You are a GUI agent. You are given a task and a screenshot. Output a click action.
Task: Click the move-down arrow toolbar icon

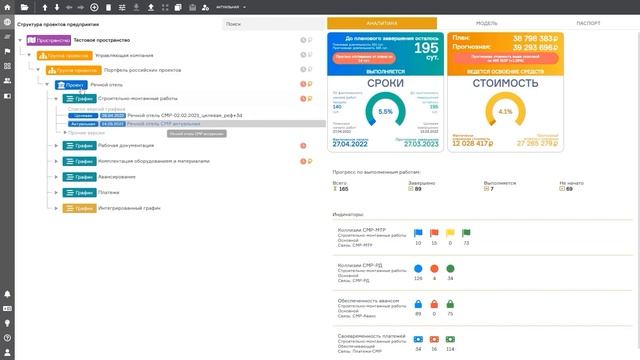(57, 7)
